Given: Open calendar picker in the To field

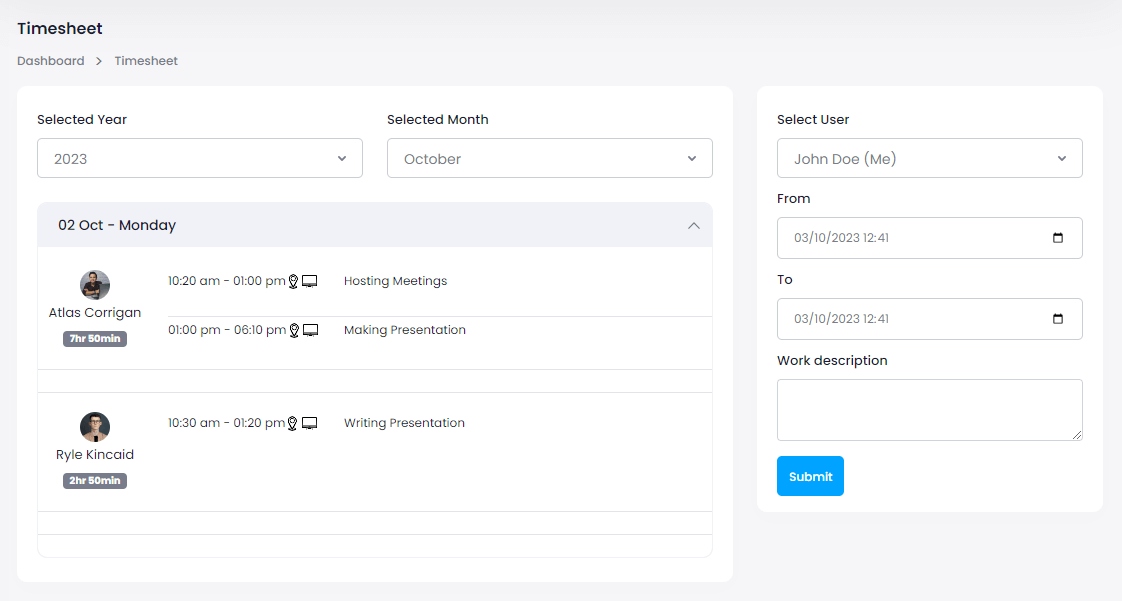Looking at the screenshot, I should 1058,319.
